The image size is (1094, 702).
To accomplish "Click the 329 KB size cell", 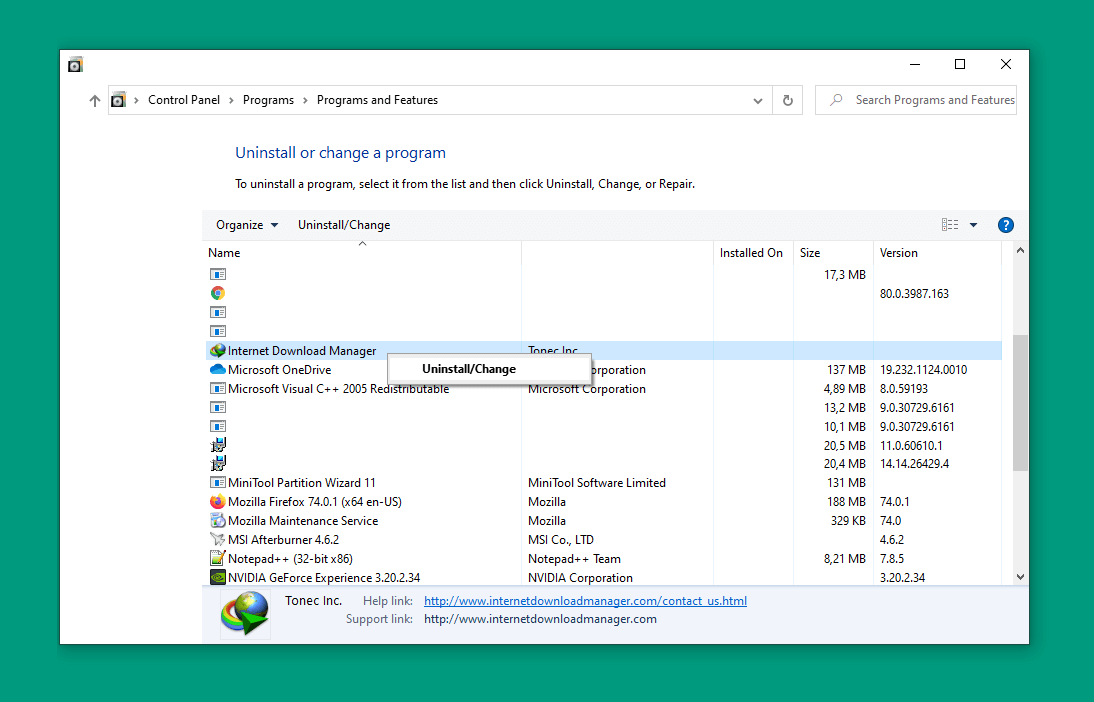I will coord(848,521).
